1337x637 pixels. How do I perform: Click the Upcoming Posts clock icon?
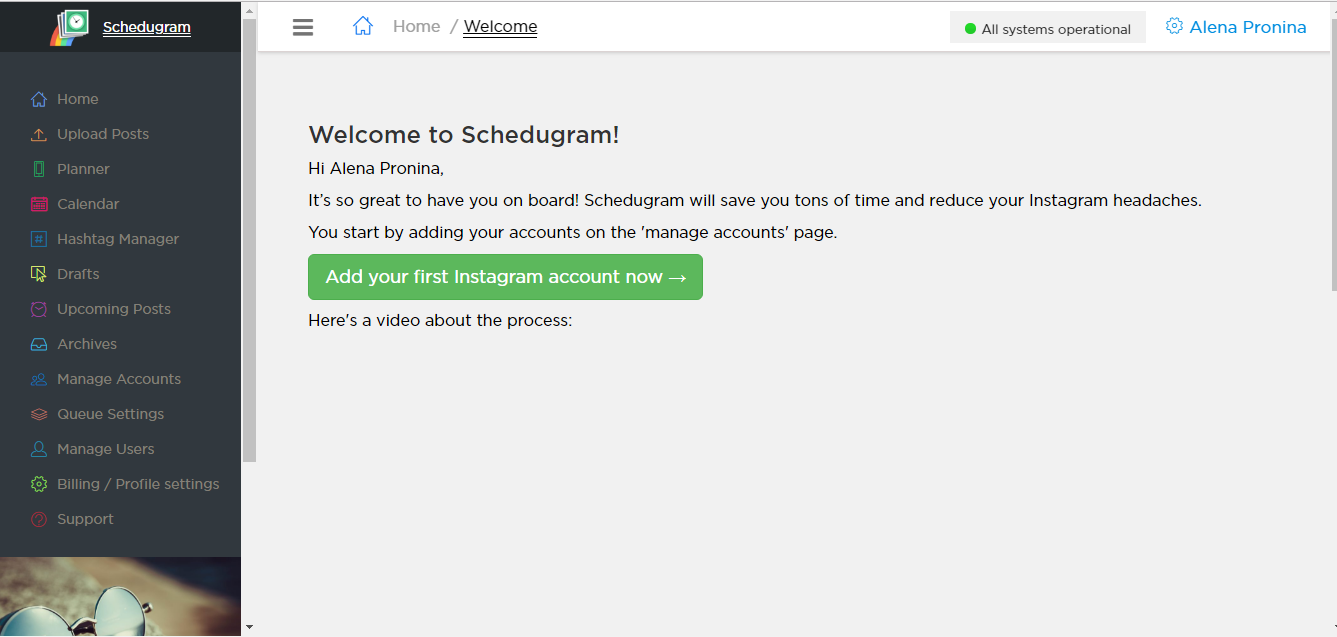pos(39,310)
